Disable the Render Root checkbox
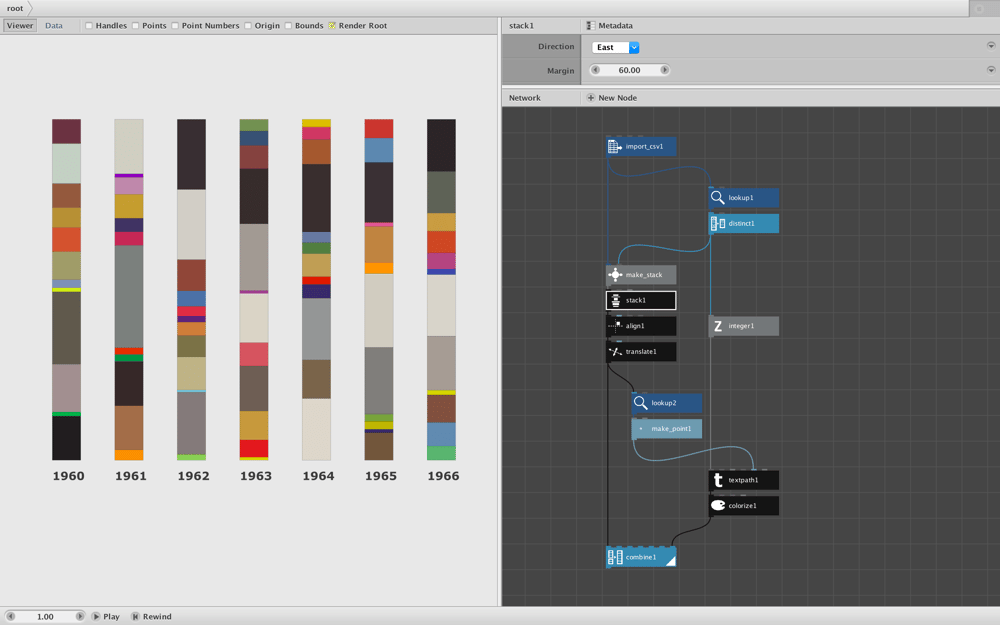Viewport: 1000px width, 625px height. pos(332,26)
